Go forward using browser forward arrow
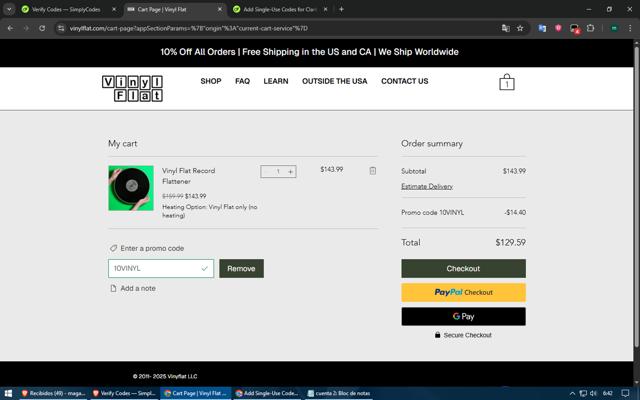Image resolution: width=640 pixels, height=400 pixels. click(26, 28)
